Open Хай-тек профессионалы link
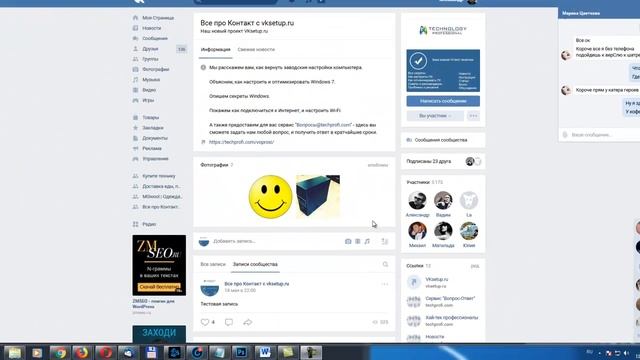 coord(451,318)
